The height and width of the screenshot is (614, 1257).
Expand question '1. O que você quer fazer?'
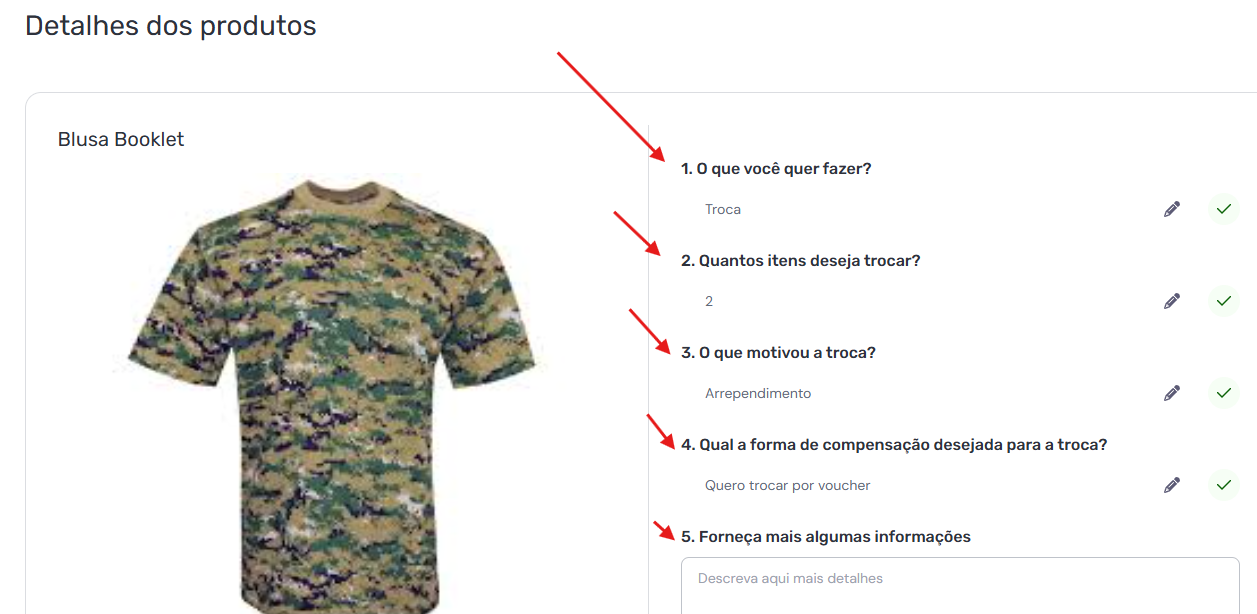click(776, 169)
